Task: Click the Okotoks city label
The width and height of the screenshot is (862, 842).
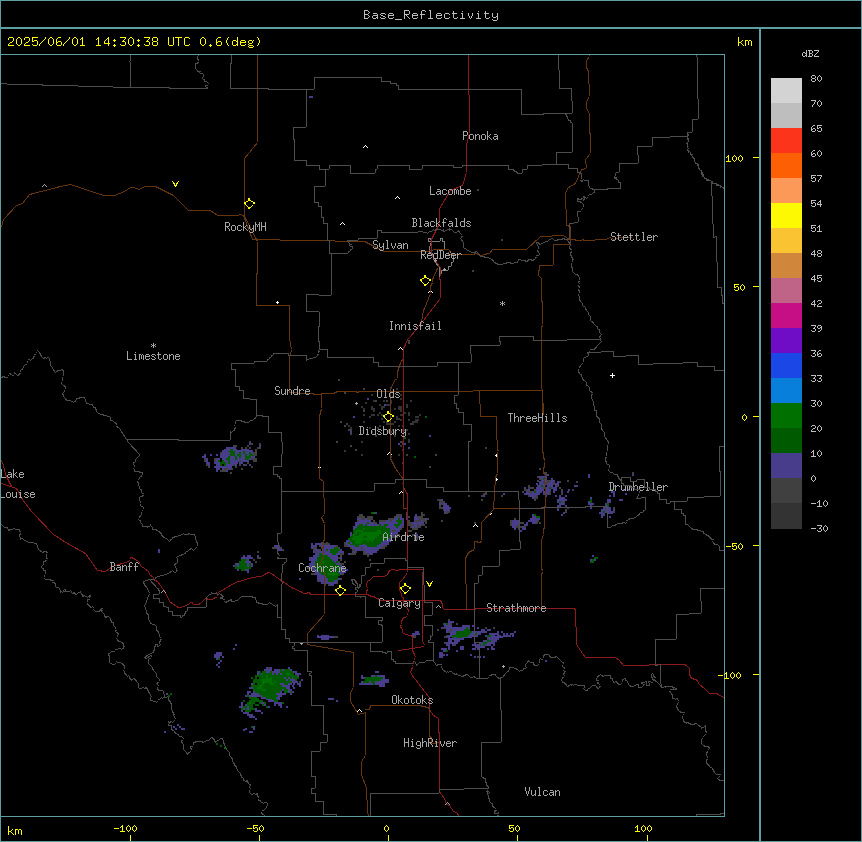Action: pos(412,700)
